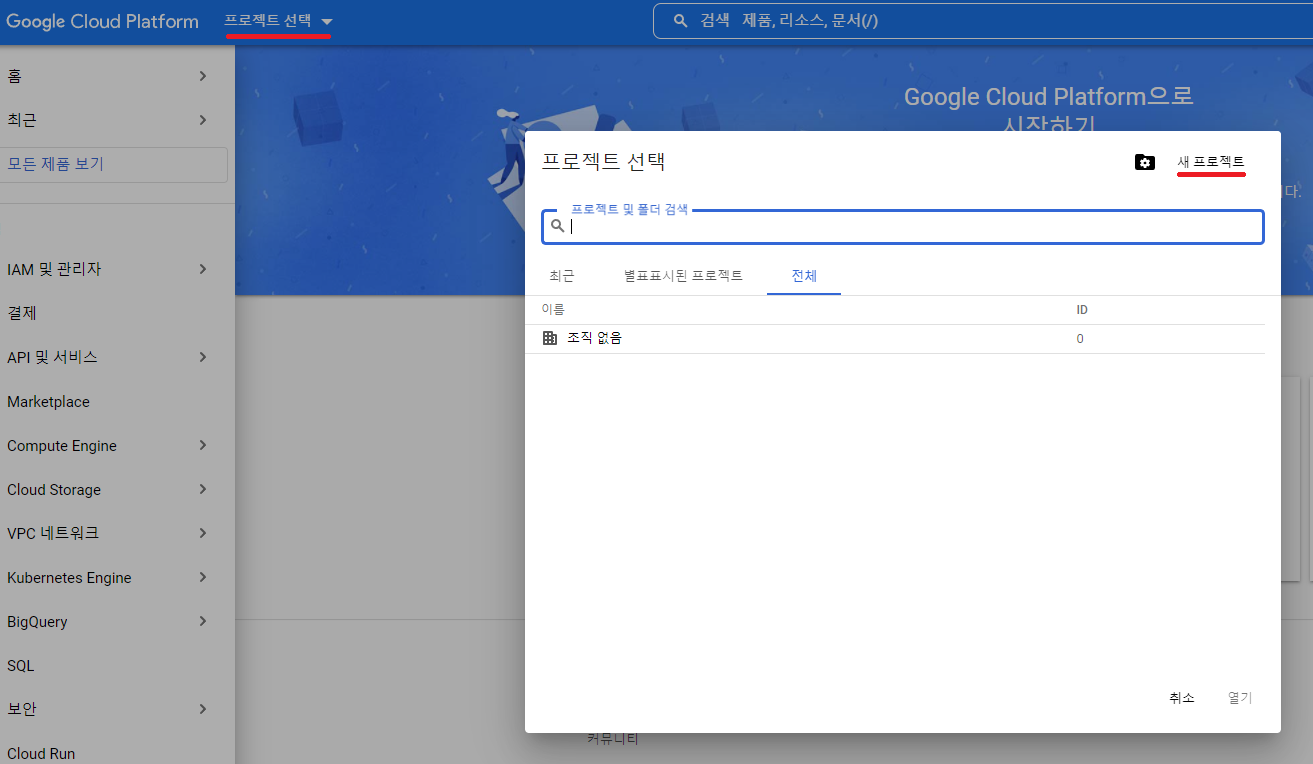The image size is (1313, 764).
Task: Open Marketplace in the sidebar
Action: coord(48,402)
